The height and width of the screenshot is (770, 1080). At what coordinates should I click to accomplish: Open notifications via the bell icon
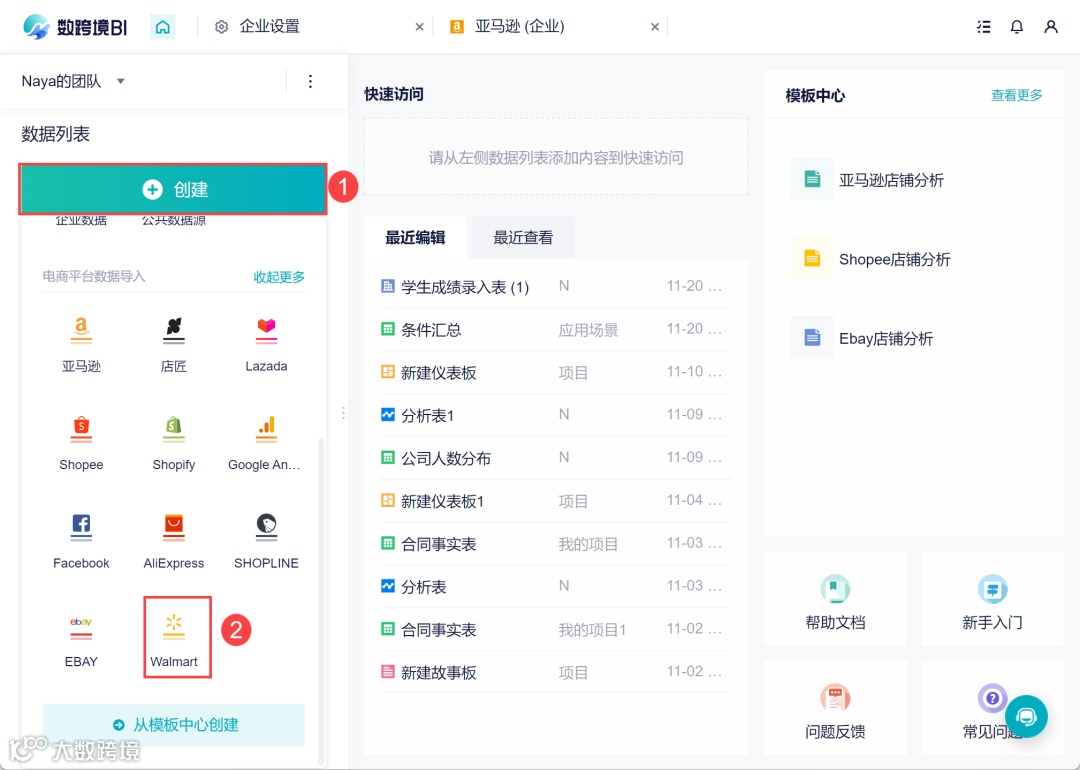click(1017, 26)
